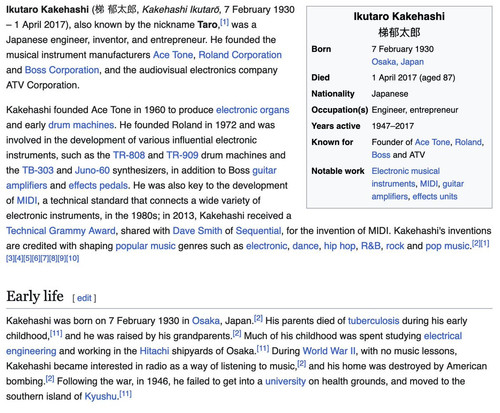Open the Hitachi link
The height and width of the screenshot is (413, 500).
click(x=154, y=351)
